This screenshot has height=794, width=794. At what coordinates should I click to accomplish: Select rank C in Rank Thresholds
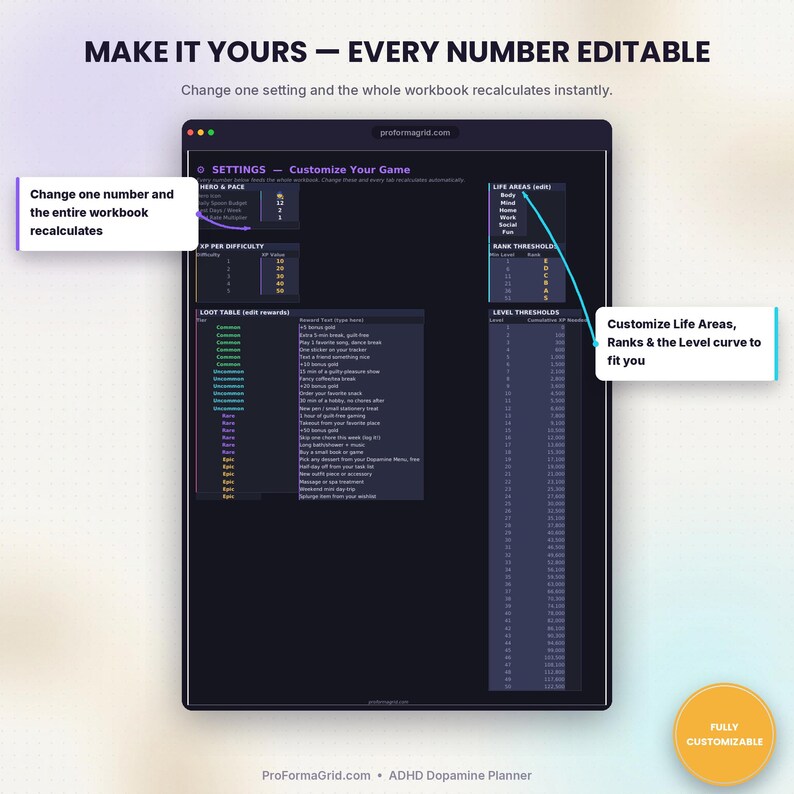pos(546,276)
